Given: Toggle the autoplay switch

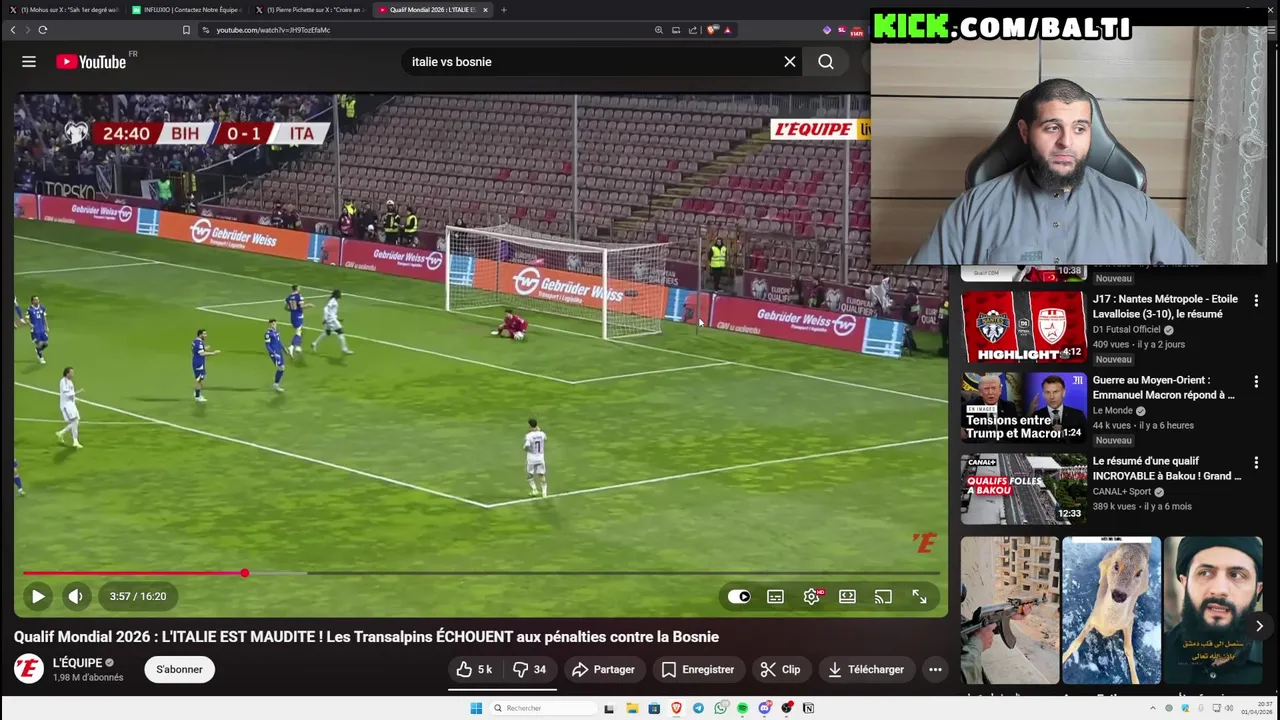Looking at the screenshot, I should [x=739, y=597].
